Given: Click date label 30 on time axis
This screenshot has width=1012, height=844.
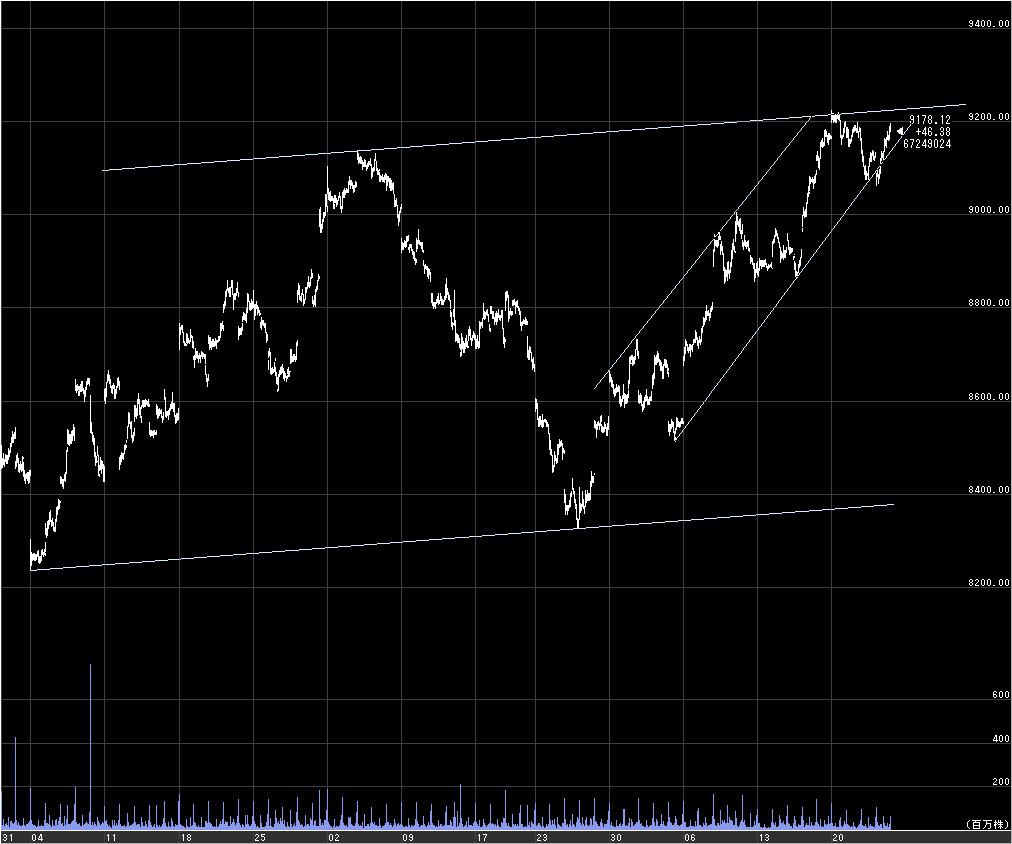Looking at the screenshot, I should (616, 838).
